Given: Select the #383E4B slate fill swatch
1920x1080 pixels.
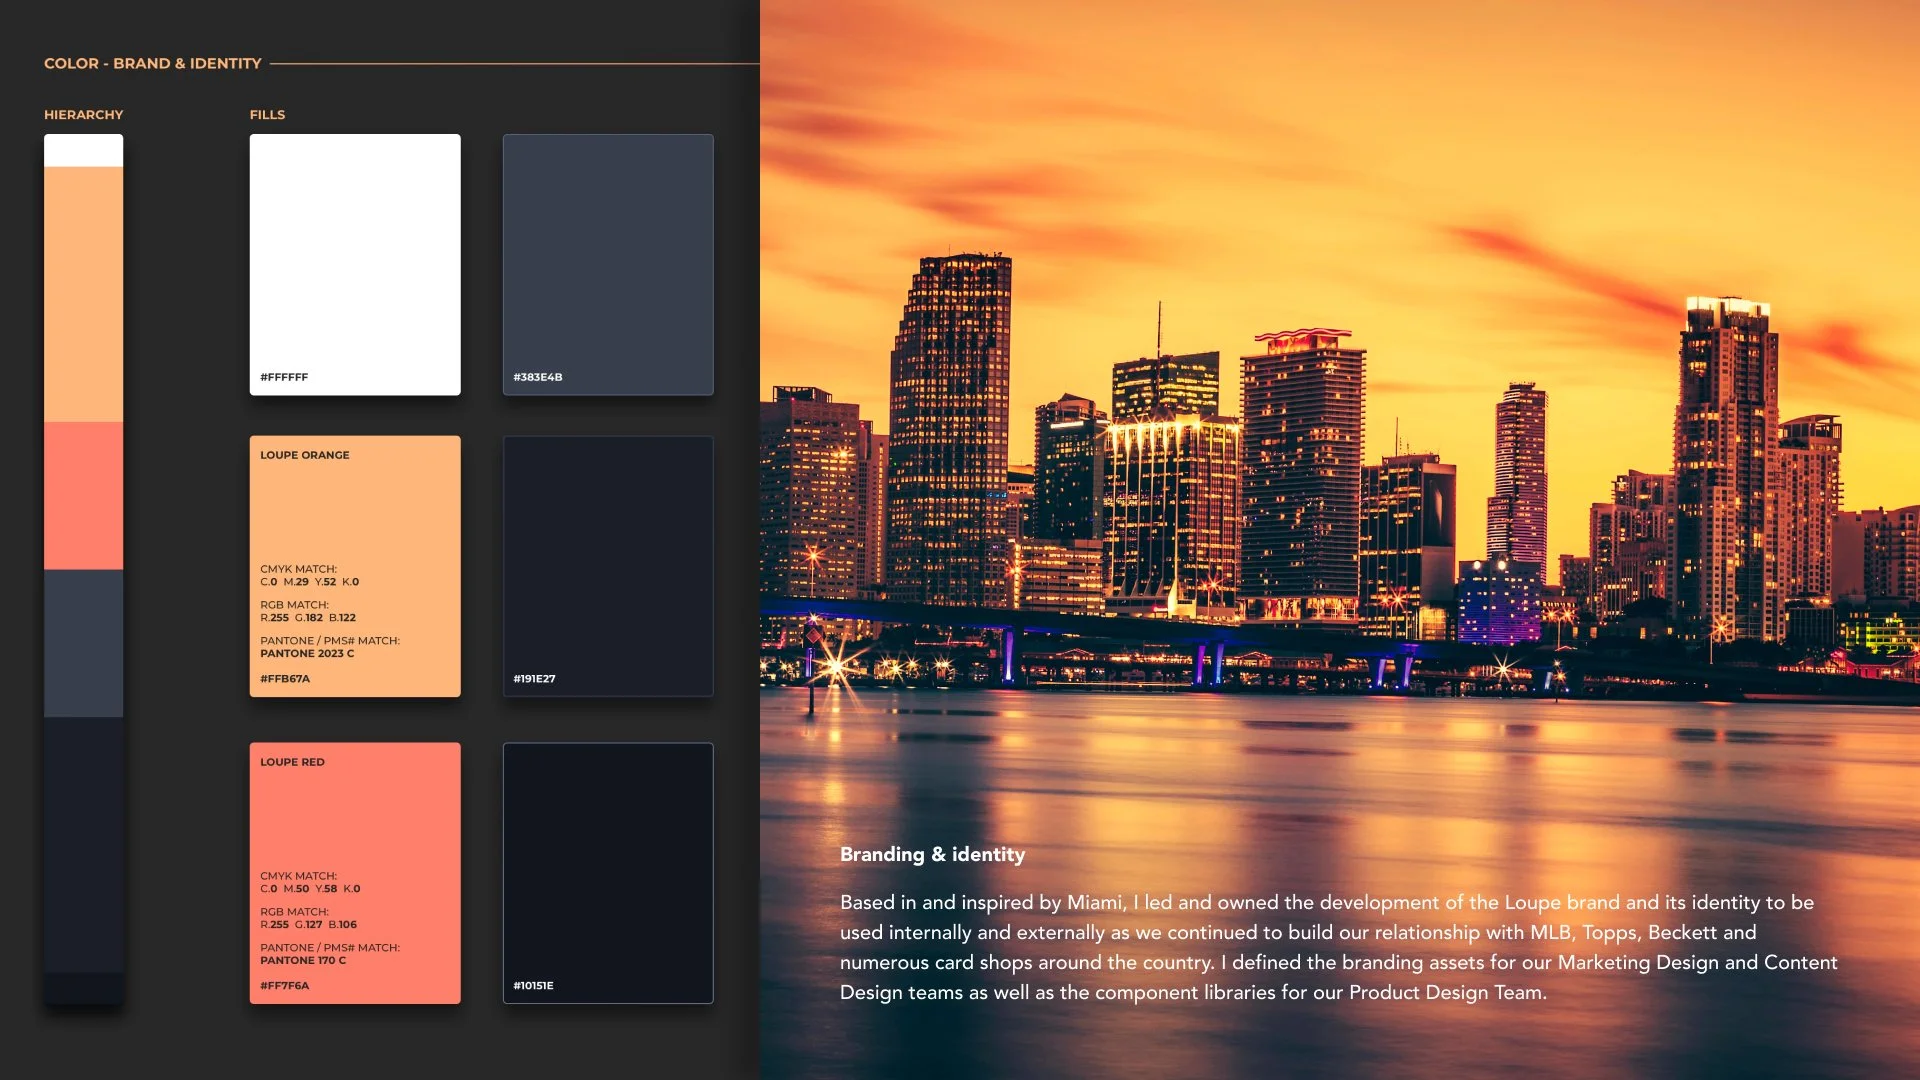Looking at the screenshot, I should coord(608,264).
